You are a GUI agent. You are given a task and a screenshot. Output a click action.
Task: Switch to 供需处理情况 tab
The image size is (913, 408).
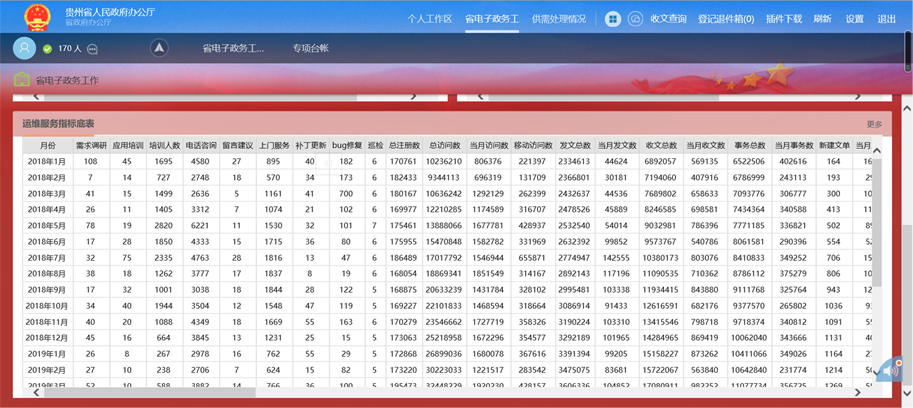tap(559, 19)
